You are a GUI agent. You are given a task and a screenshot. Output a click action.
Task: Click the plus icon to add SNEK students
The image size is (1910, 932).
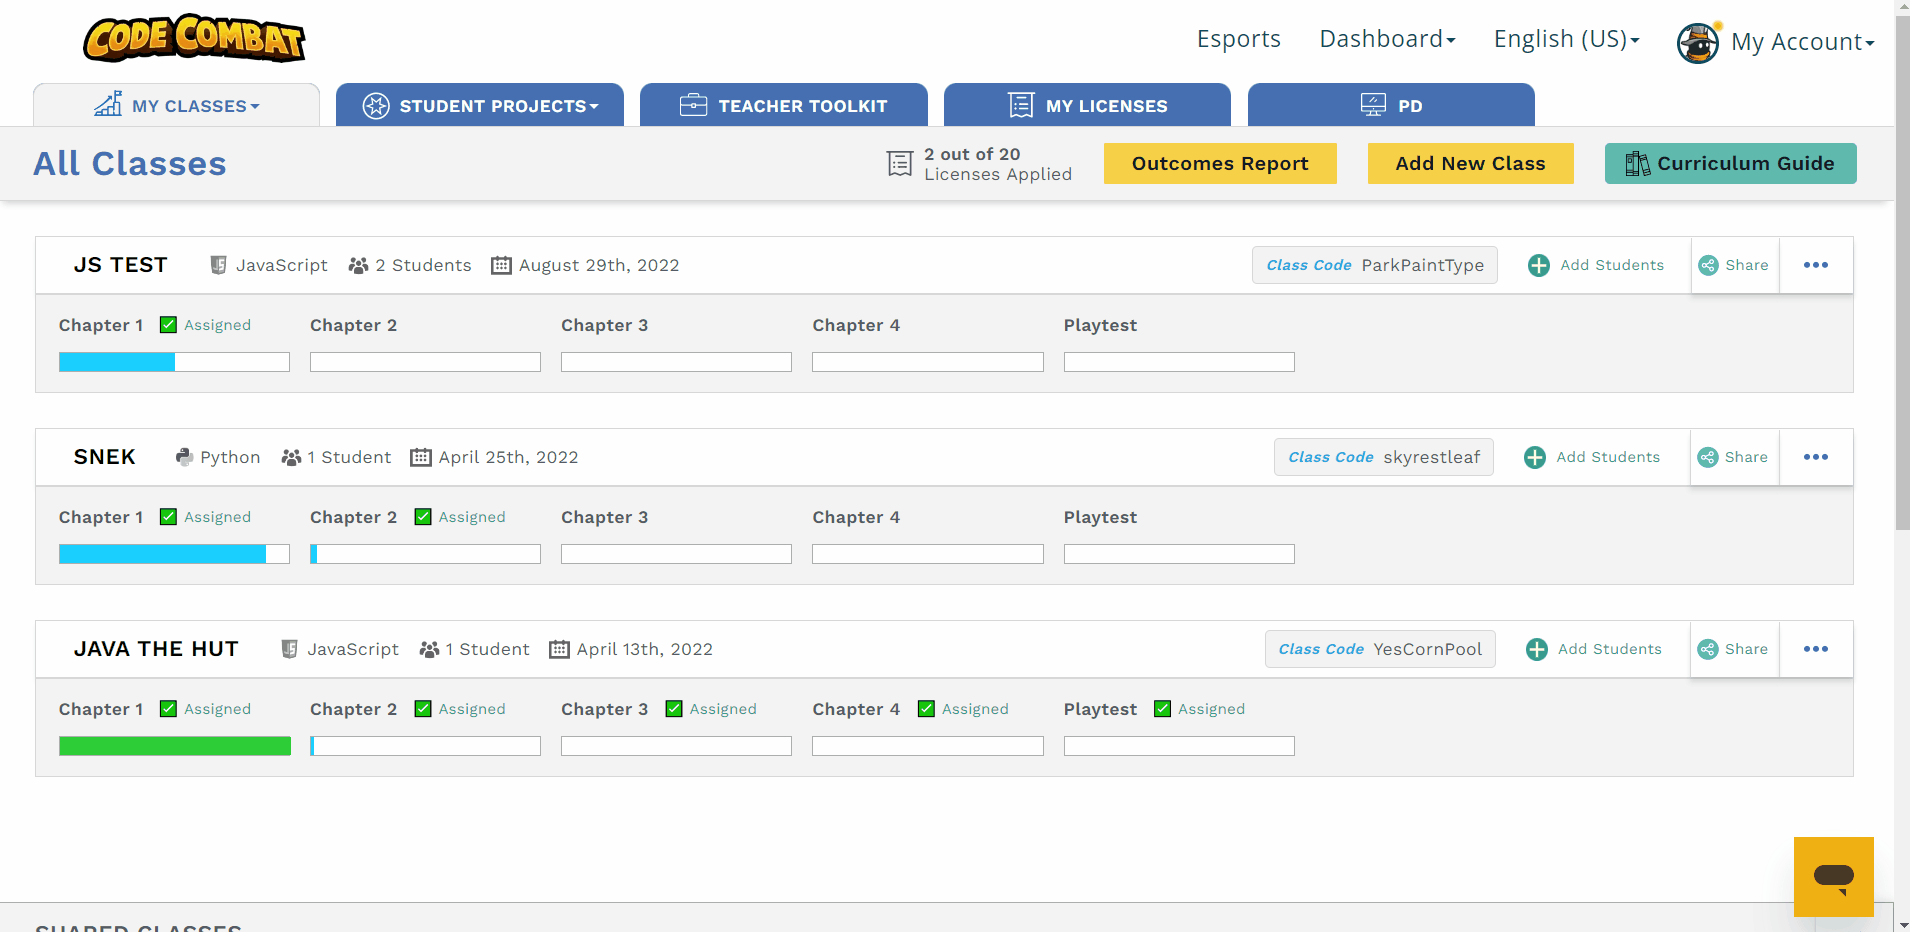(1535, 457)
